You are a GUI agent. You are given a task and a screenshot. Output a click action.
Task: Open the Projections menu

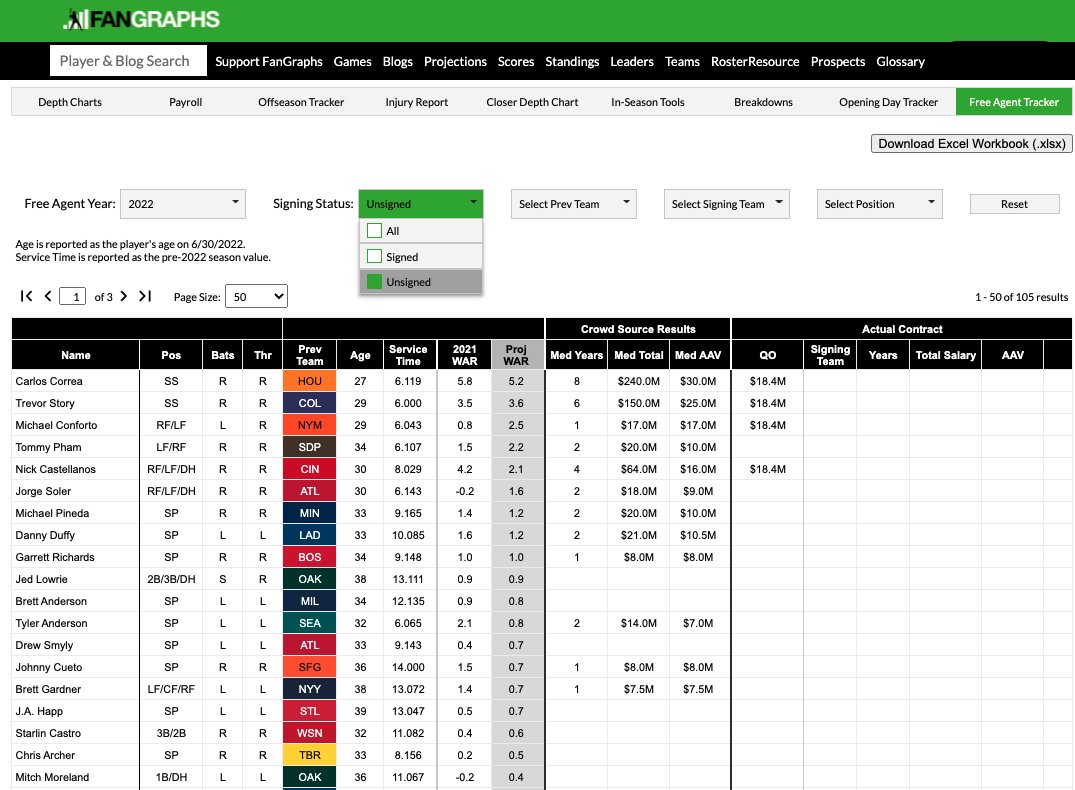(x=455, y=61)
